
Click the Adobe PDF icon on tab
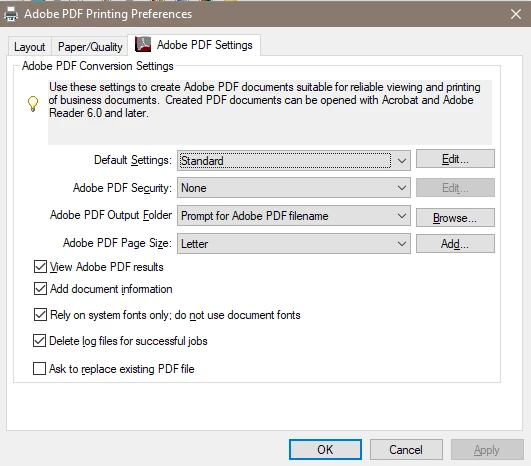tap(143, 44)
